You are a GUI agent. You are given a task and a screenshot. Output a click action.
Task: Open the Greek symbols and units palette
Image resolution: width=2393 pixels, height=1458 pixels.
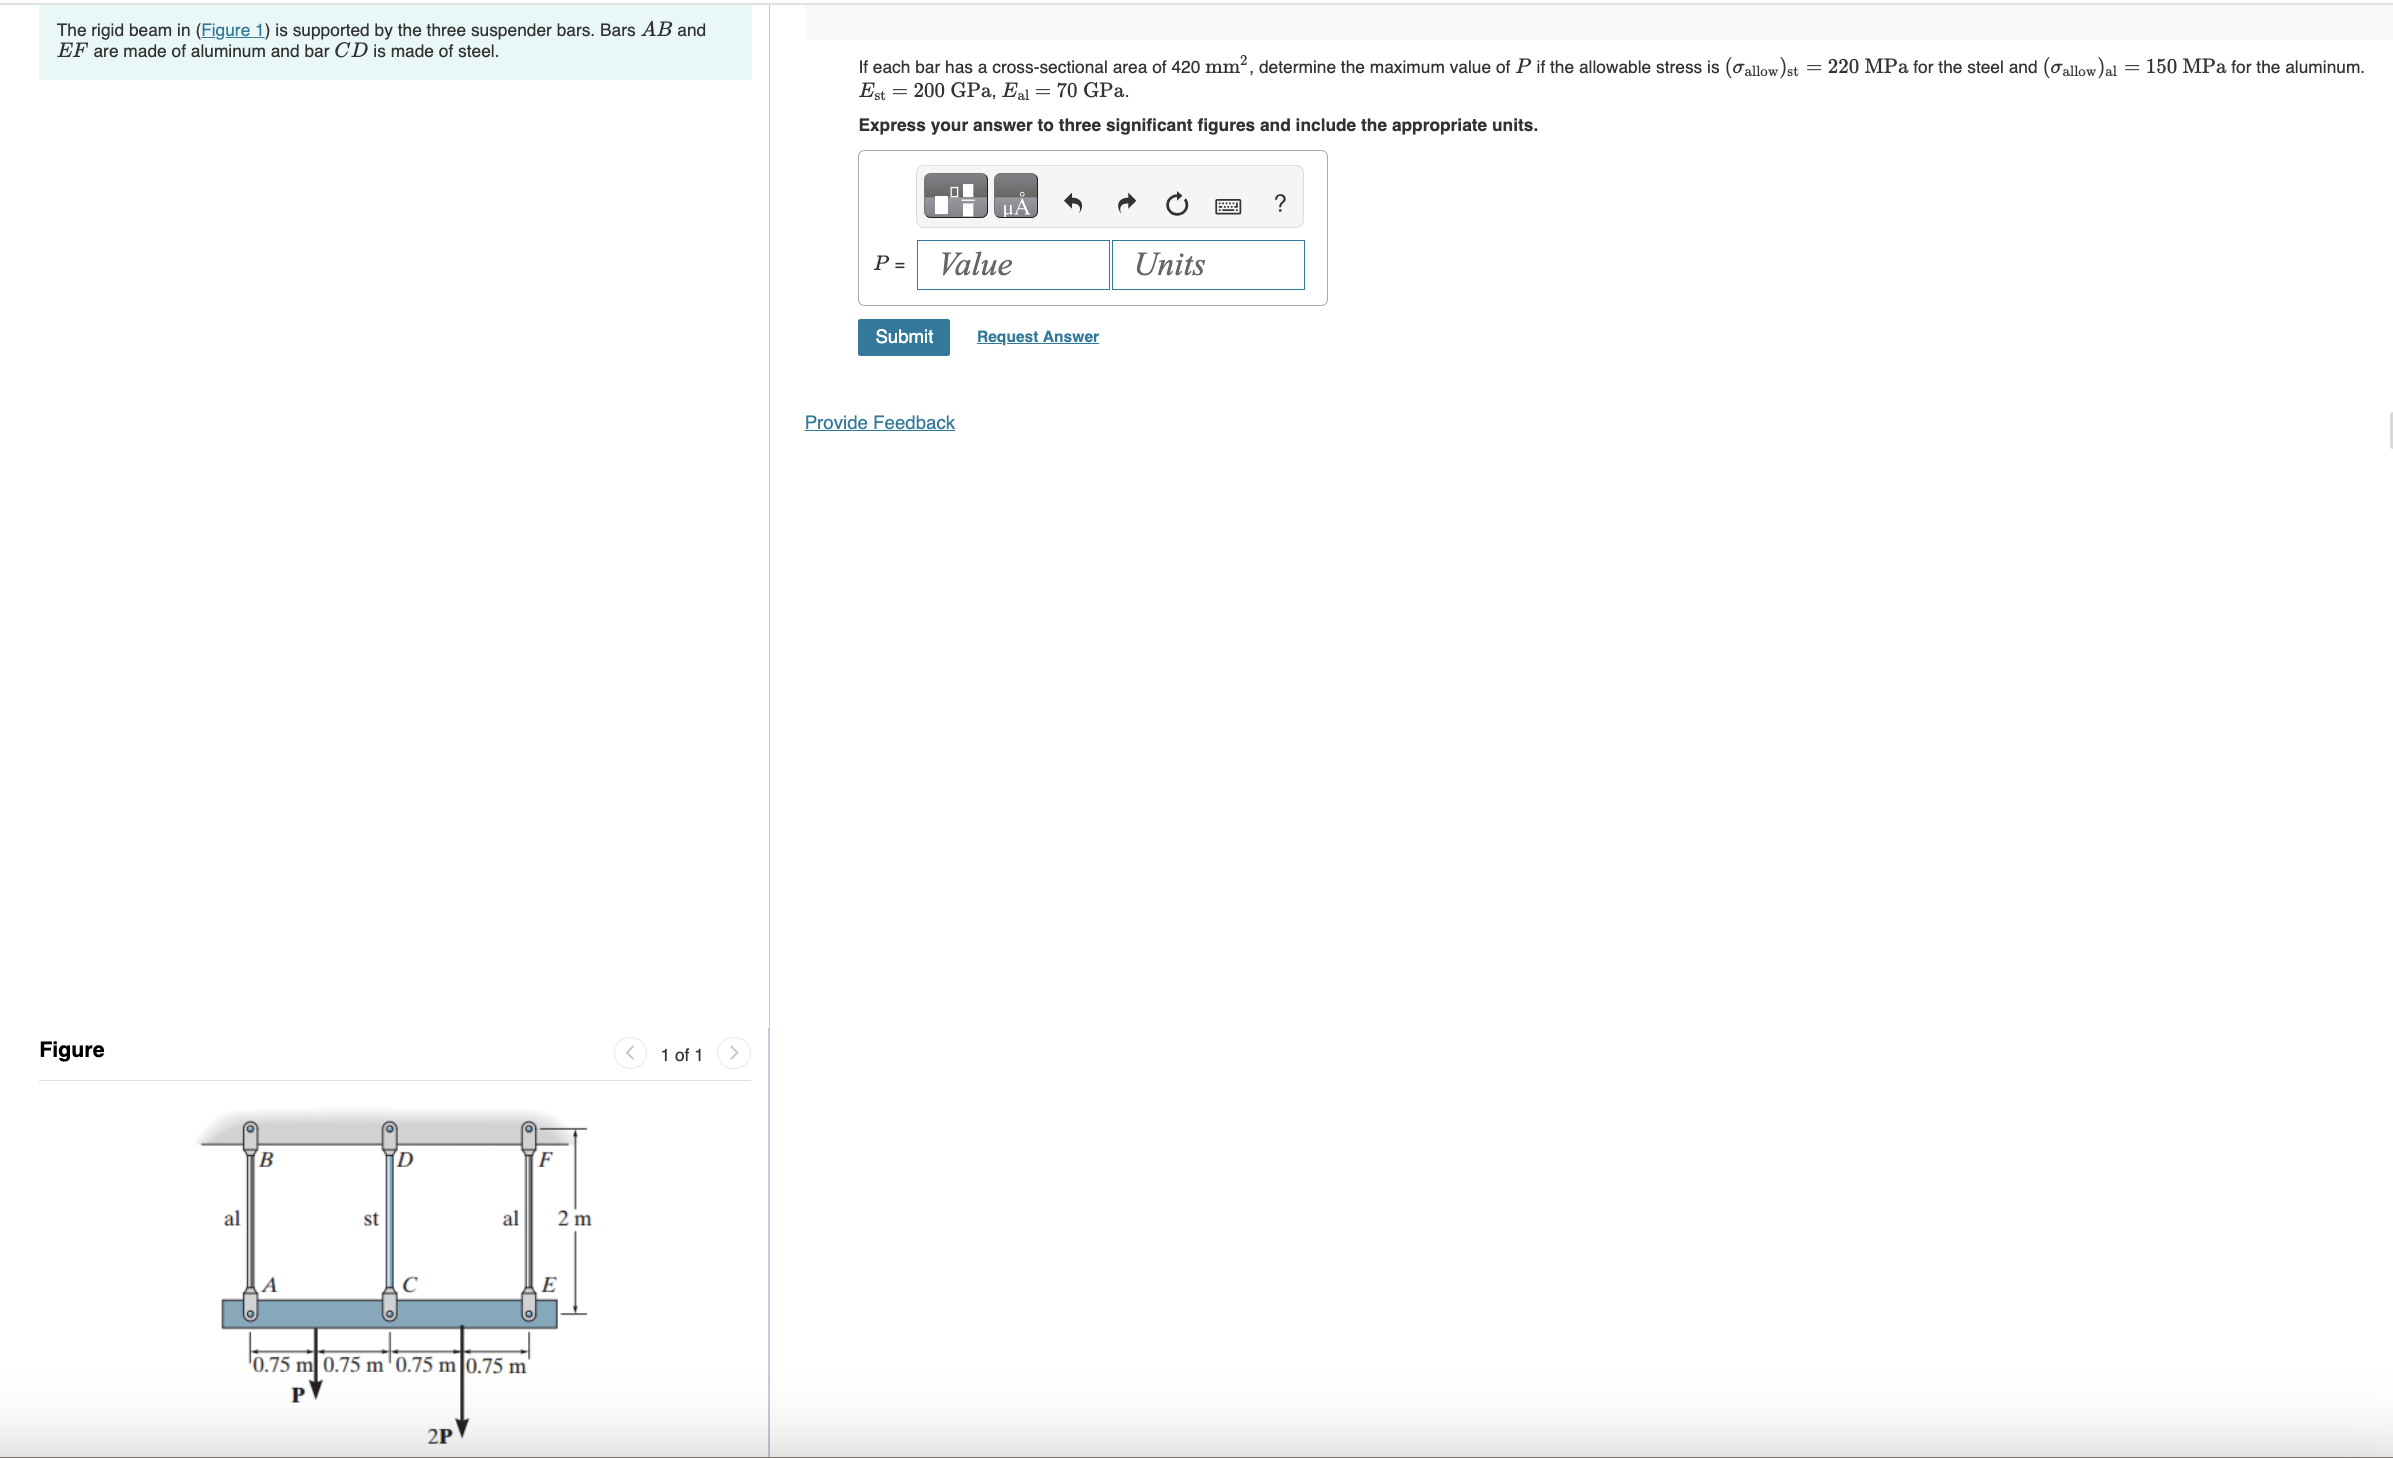coord(1015,196)
